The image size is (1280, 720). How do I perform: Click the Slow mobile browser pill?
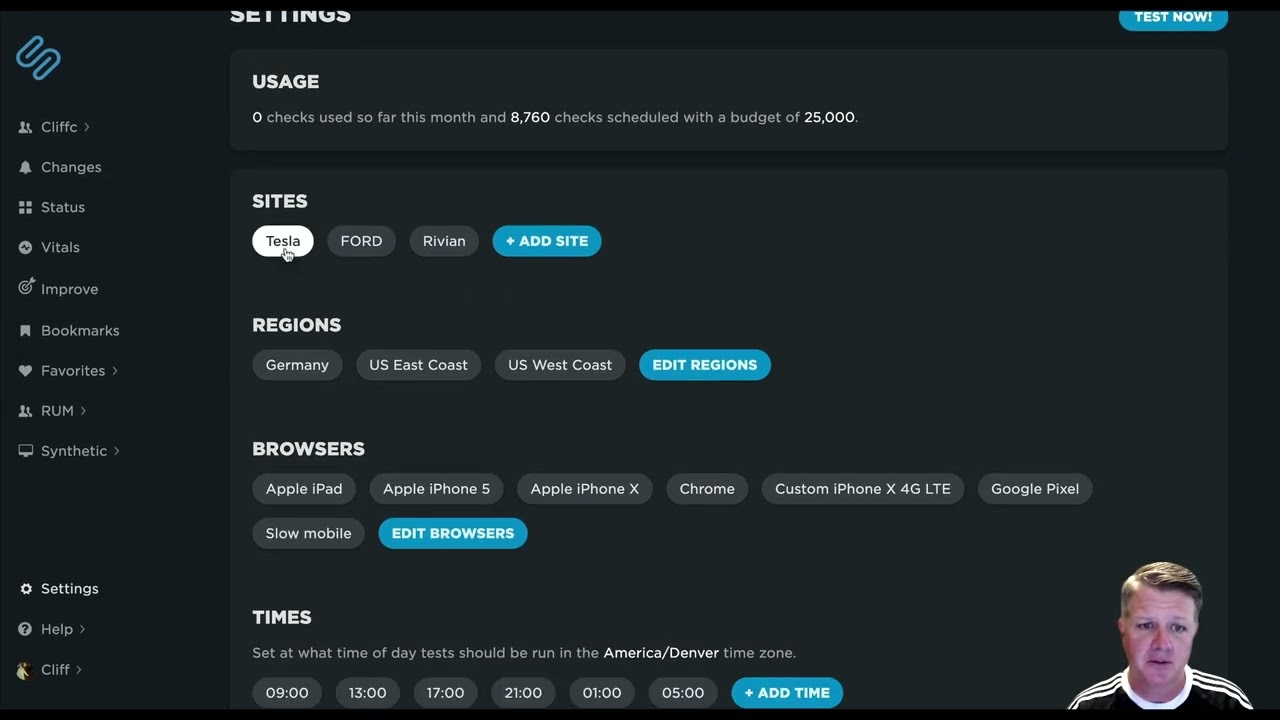click(308, 533)
